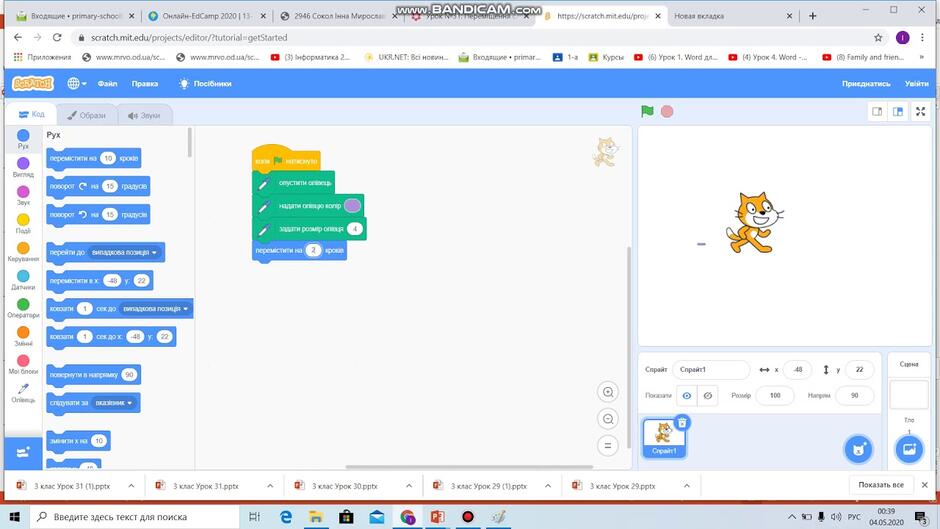This screenshot has height=529, width=940.
Task: Select the Датчики block category
Action: [x=23, y=280]
